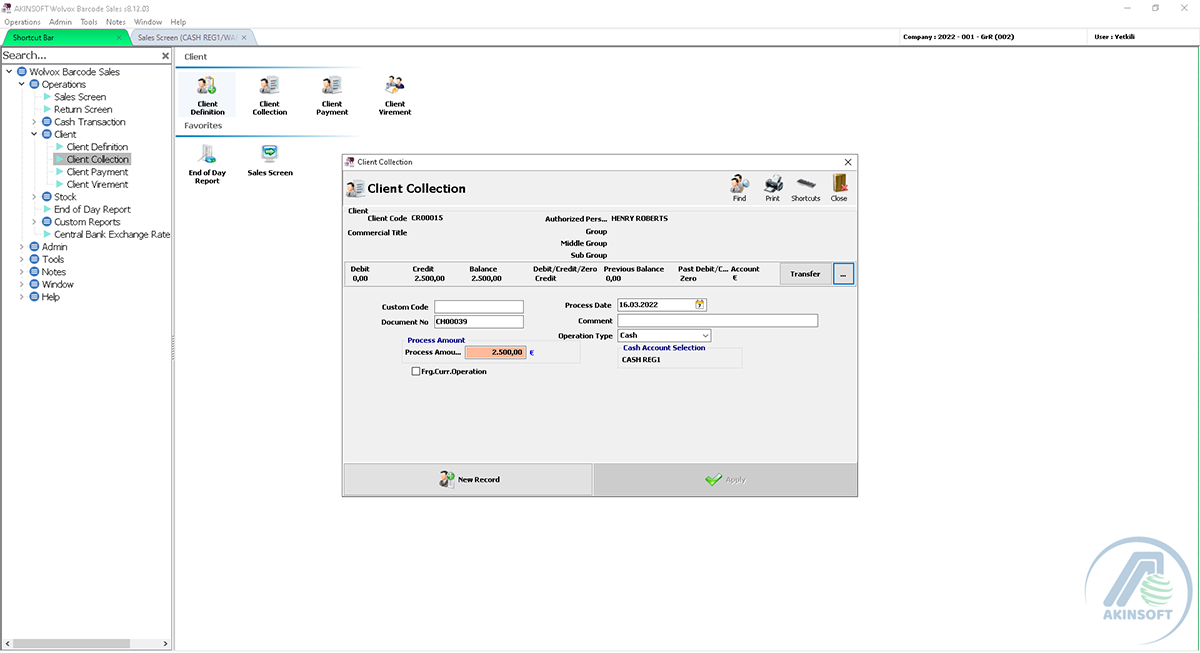Screen dimensions: 1200x653
Task: Collapse the Client tree node
Action: pos(34,134)
